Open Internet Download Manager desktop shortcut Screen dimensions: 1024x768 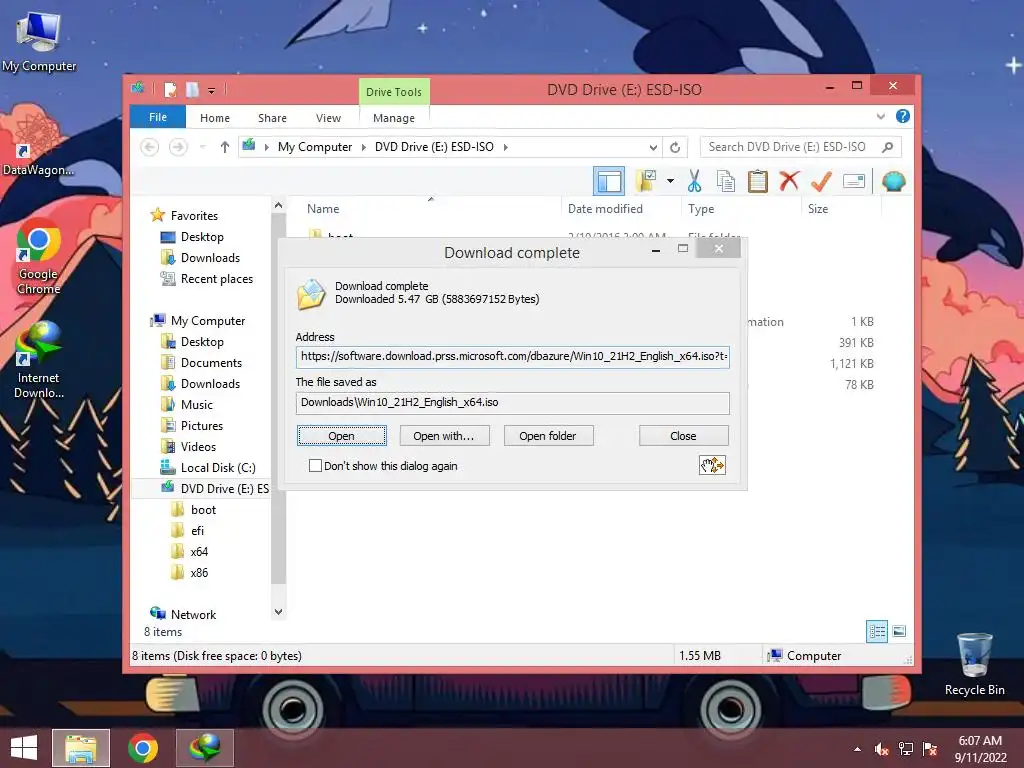point(39,360)
